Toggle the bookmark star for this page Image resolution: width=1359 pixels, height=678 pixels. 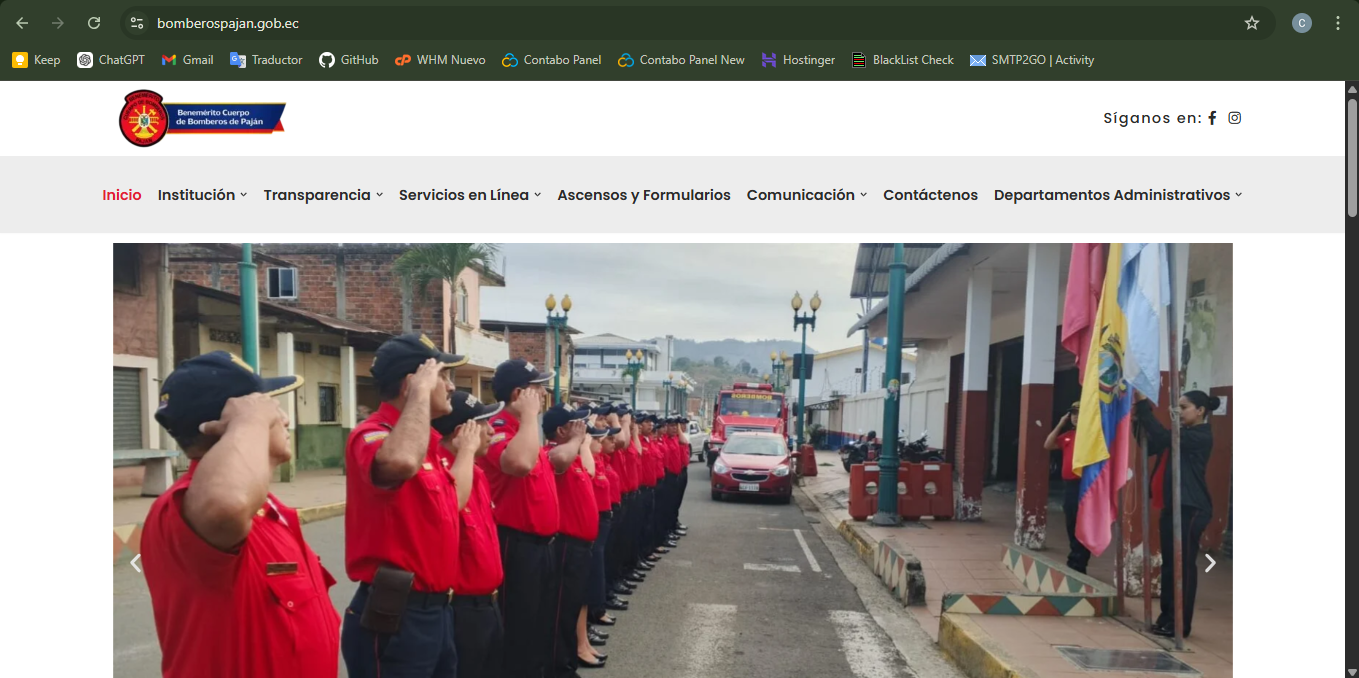(x=1252, y=22)
